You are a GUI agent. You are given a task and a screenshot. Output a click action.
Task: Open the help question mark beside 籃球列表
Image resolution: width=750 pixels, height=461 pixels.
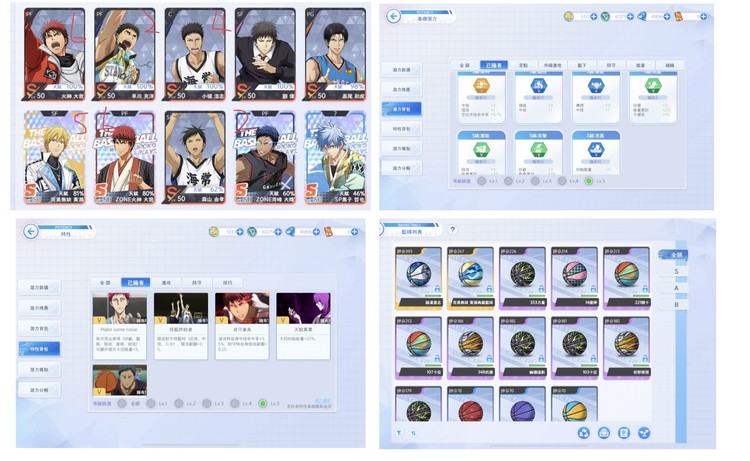(452, 230)
